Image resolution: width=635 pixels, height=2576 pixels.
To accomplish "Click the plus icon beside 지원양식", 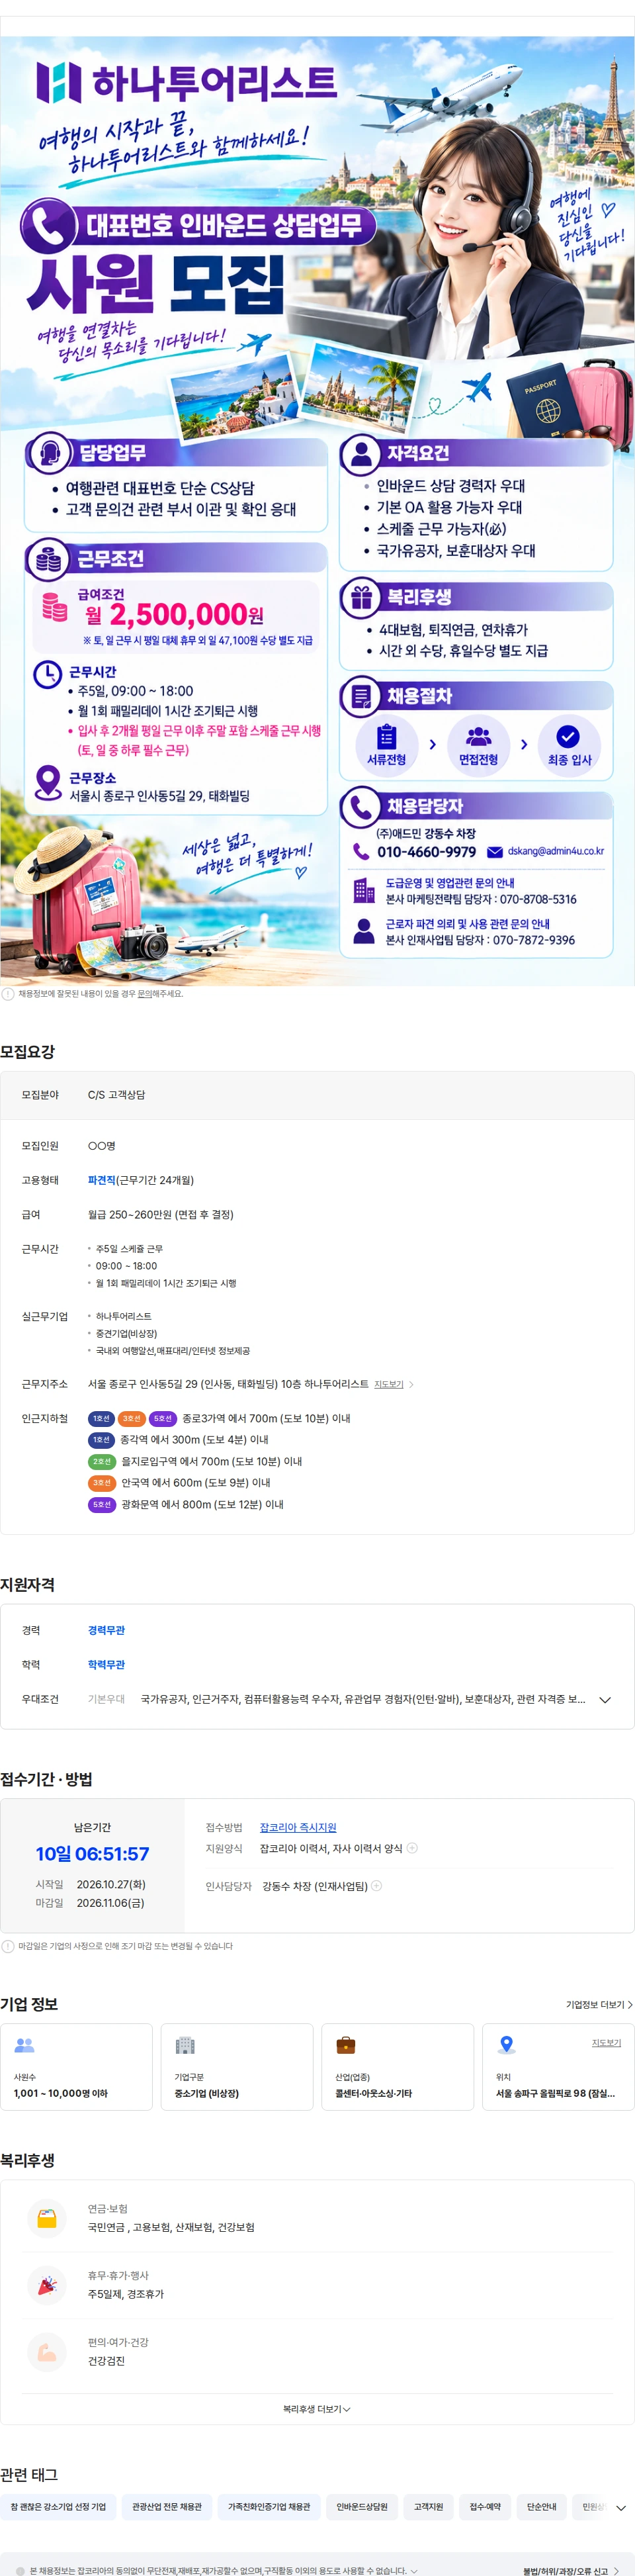I will pos(413,1848).
